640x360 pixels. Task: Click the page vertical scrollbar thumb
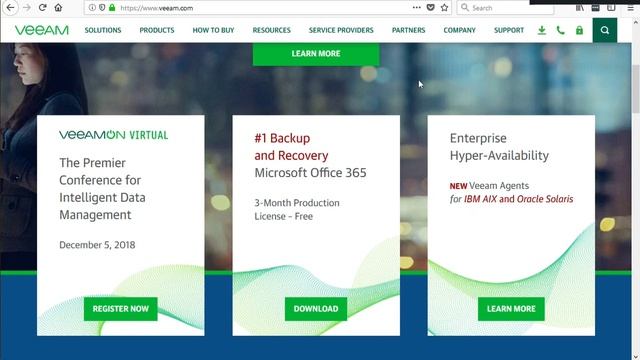click(x=636, y=89)
